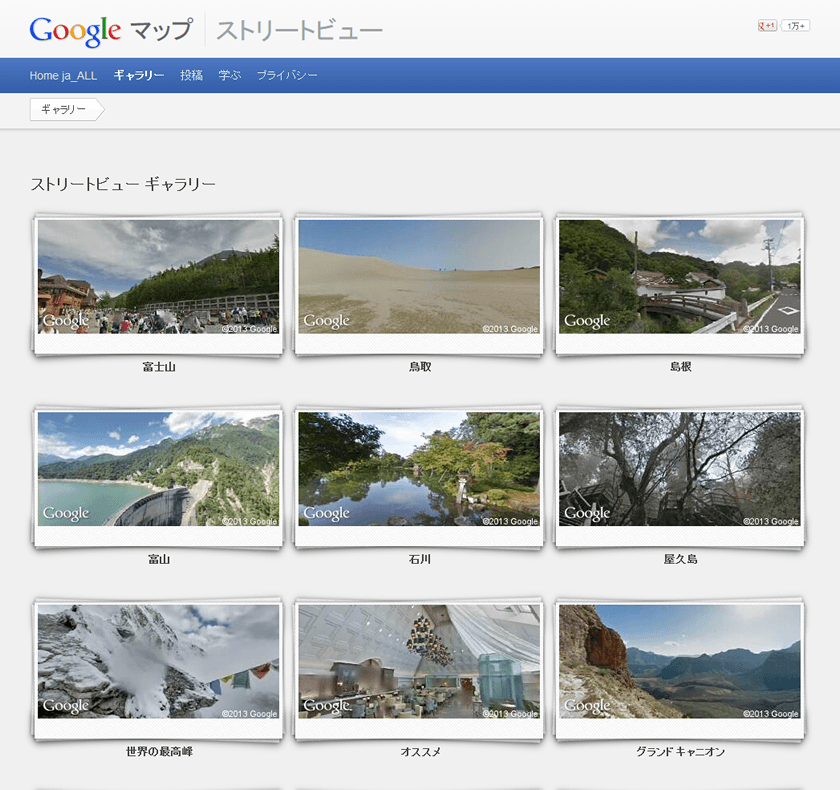Open the 鳥取 sand dunes thumbnail
Screen dimensions: 840x790
[x=419, y=277]
